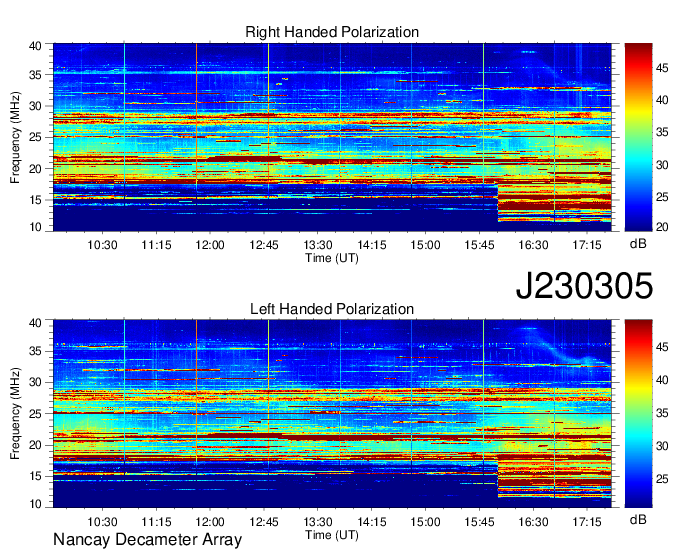Click the 35 dB label on top color bar
Screen dimensions: 680x552
tap(662, 132)
